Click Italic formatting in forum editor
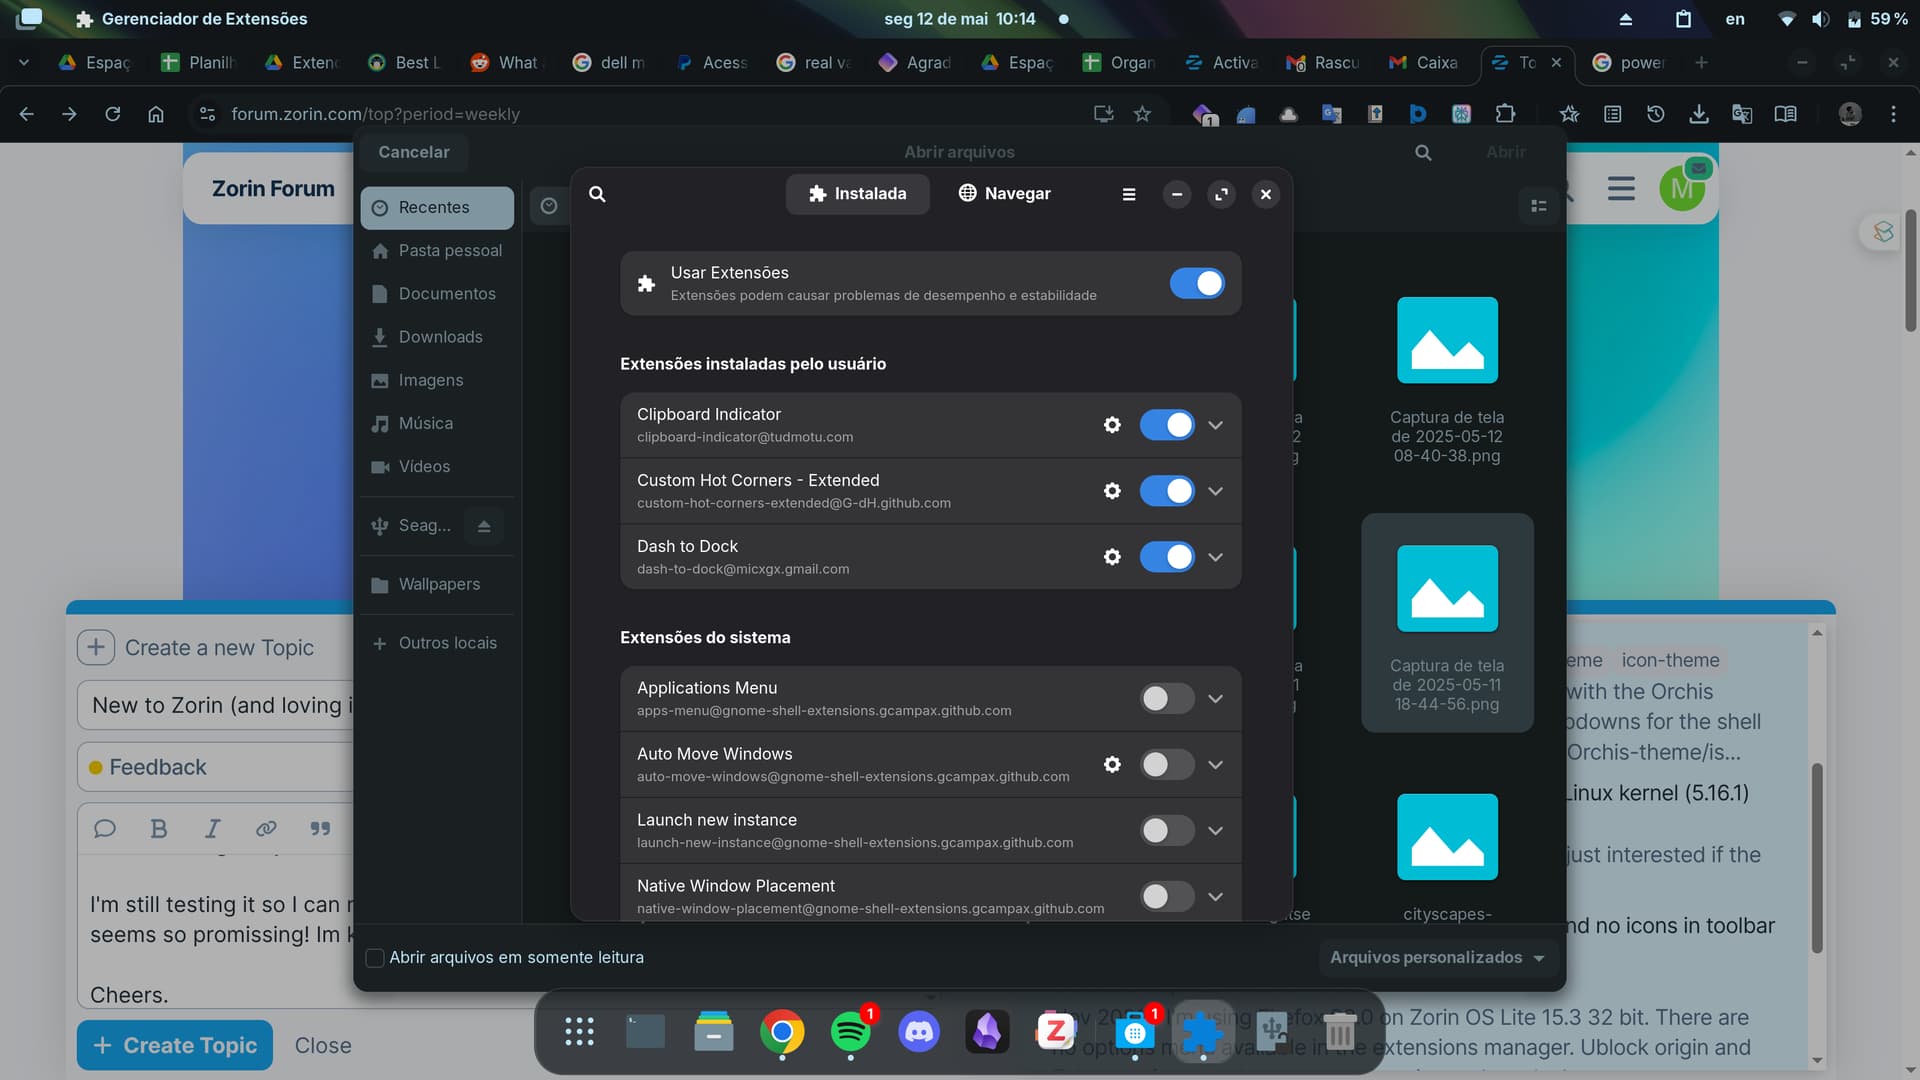Image resolution: width=1920 pixels, height=1080 pixels. [x=212, y=829]
